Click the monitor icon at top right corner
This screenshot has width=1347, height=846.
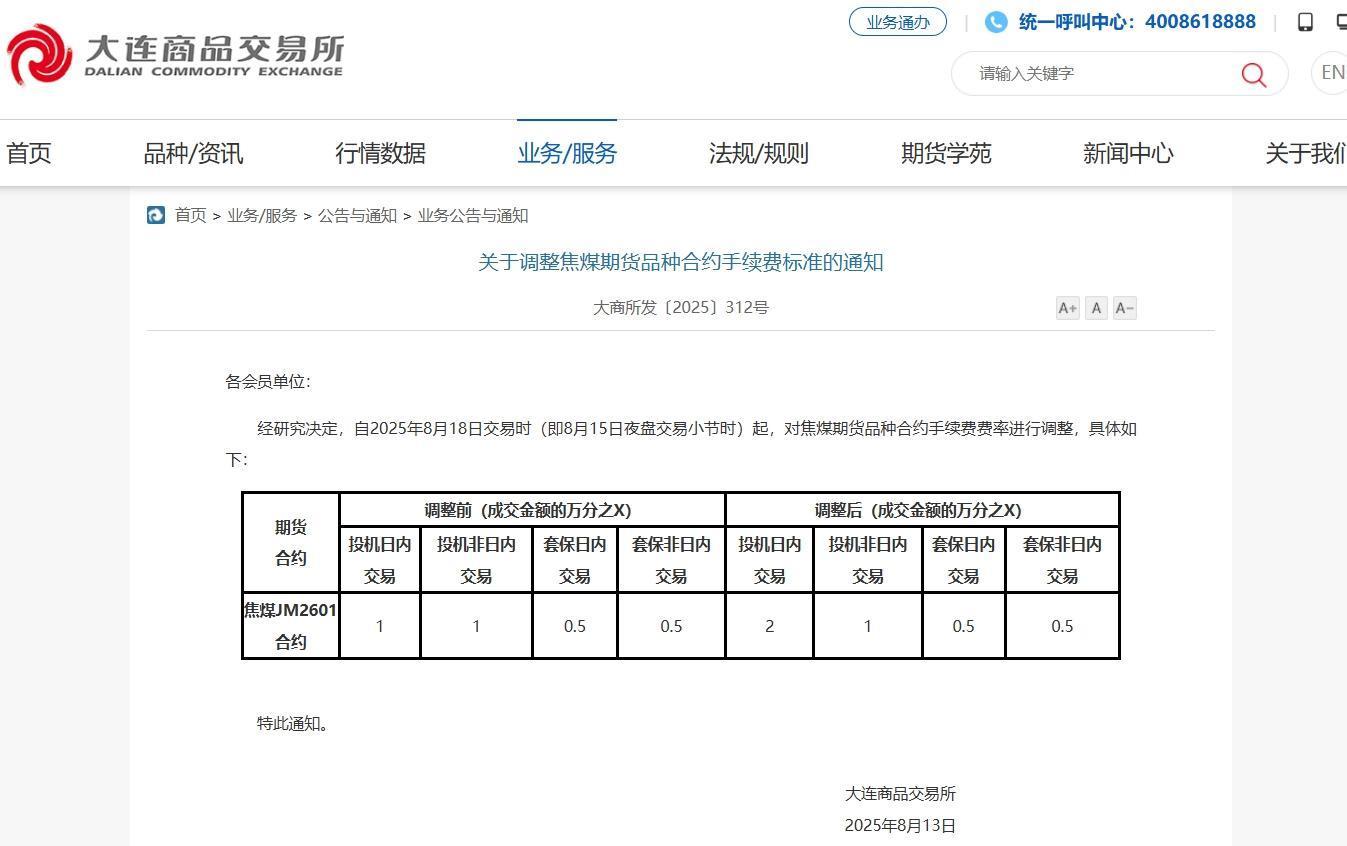pyautogui.click(x=1341, y=20)
